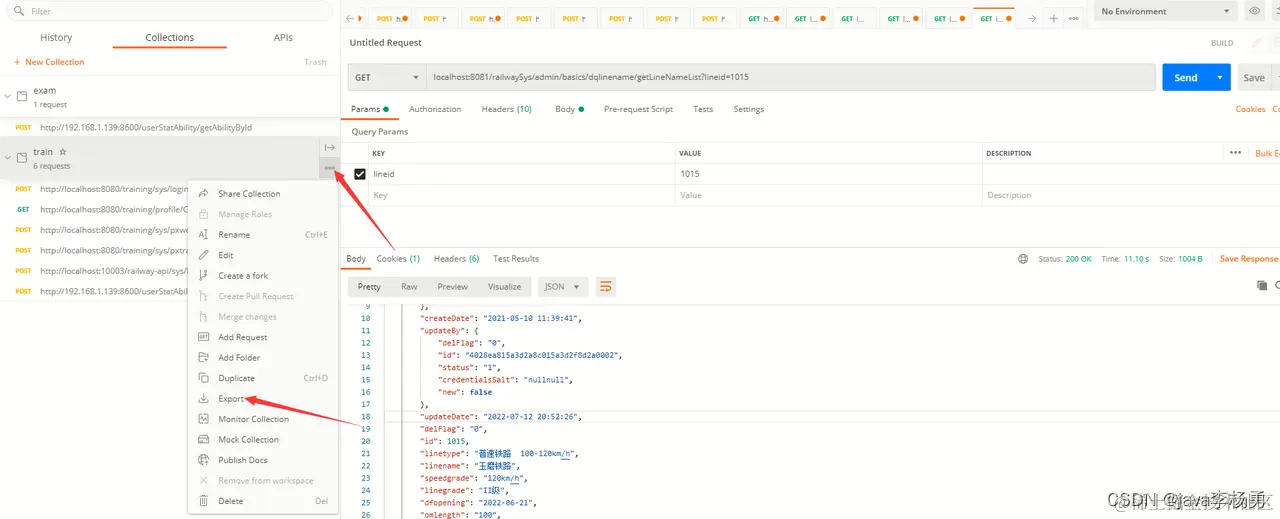This screenshot has width=1280, height=519.
Task: Open the No Environment dropdown
Action: tap(1165, 11)
